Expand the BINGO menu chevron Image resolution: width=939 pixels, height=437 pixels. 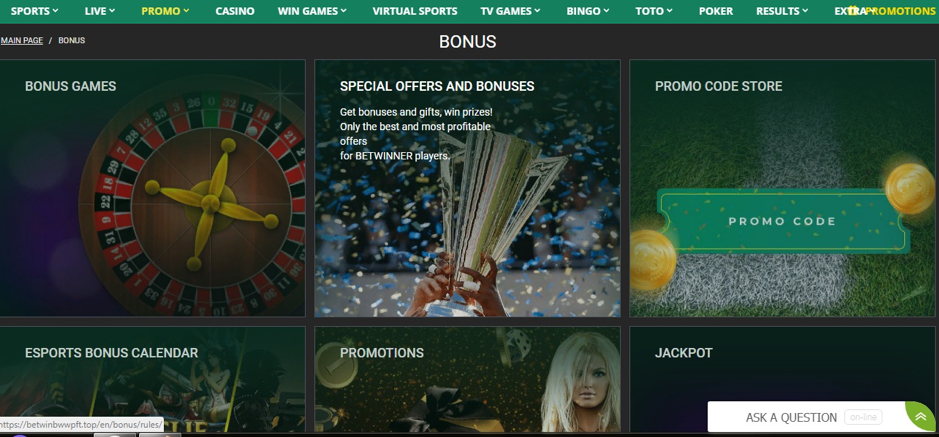click(588, 11)
